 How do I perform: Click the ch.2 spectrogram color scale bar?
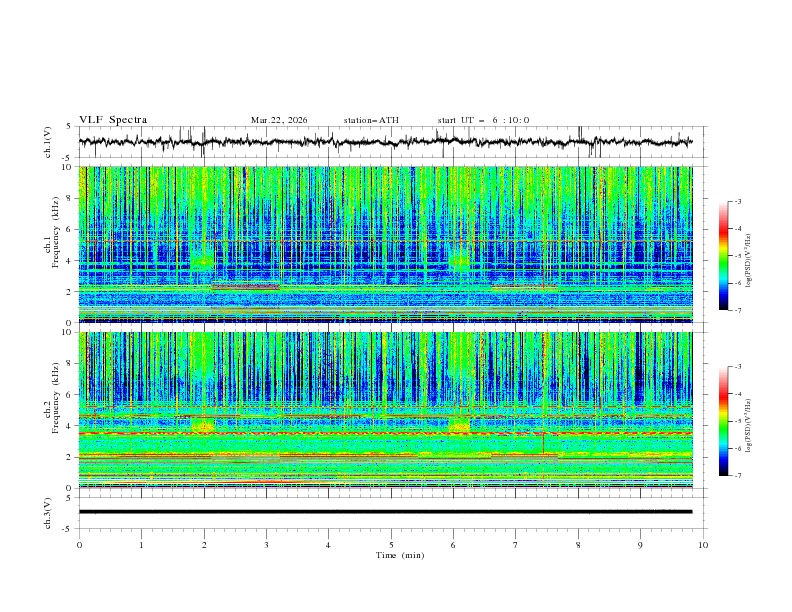click(723, 421)
